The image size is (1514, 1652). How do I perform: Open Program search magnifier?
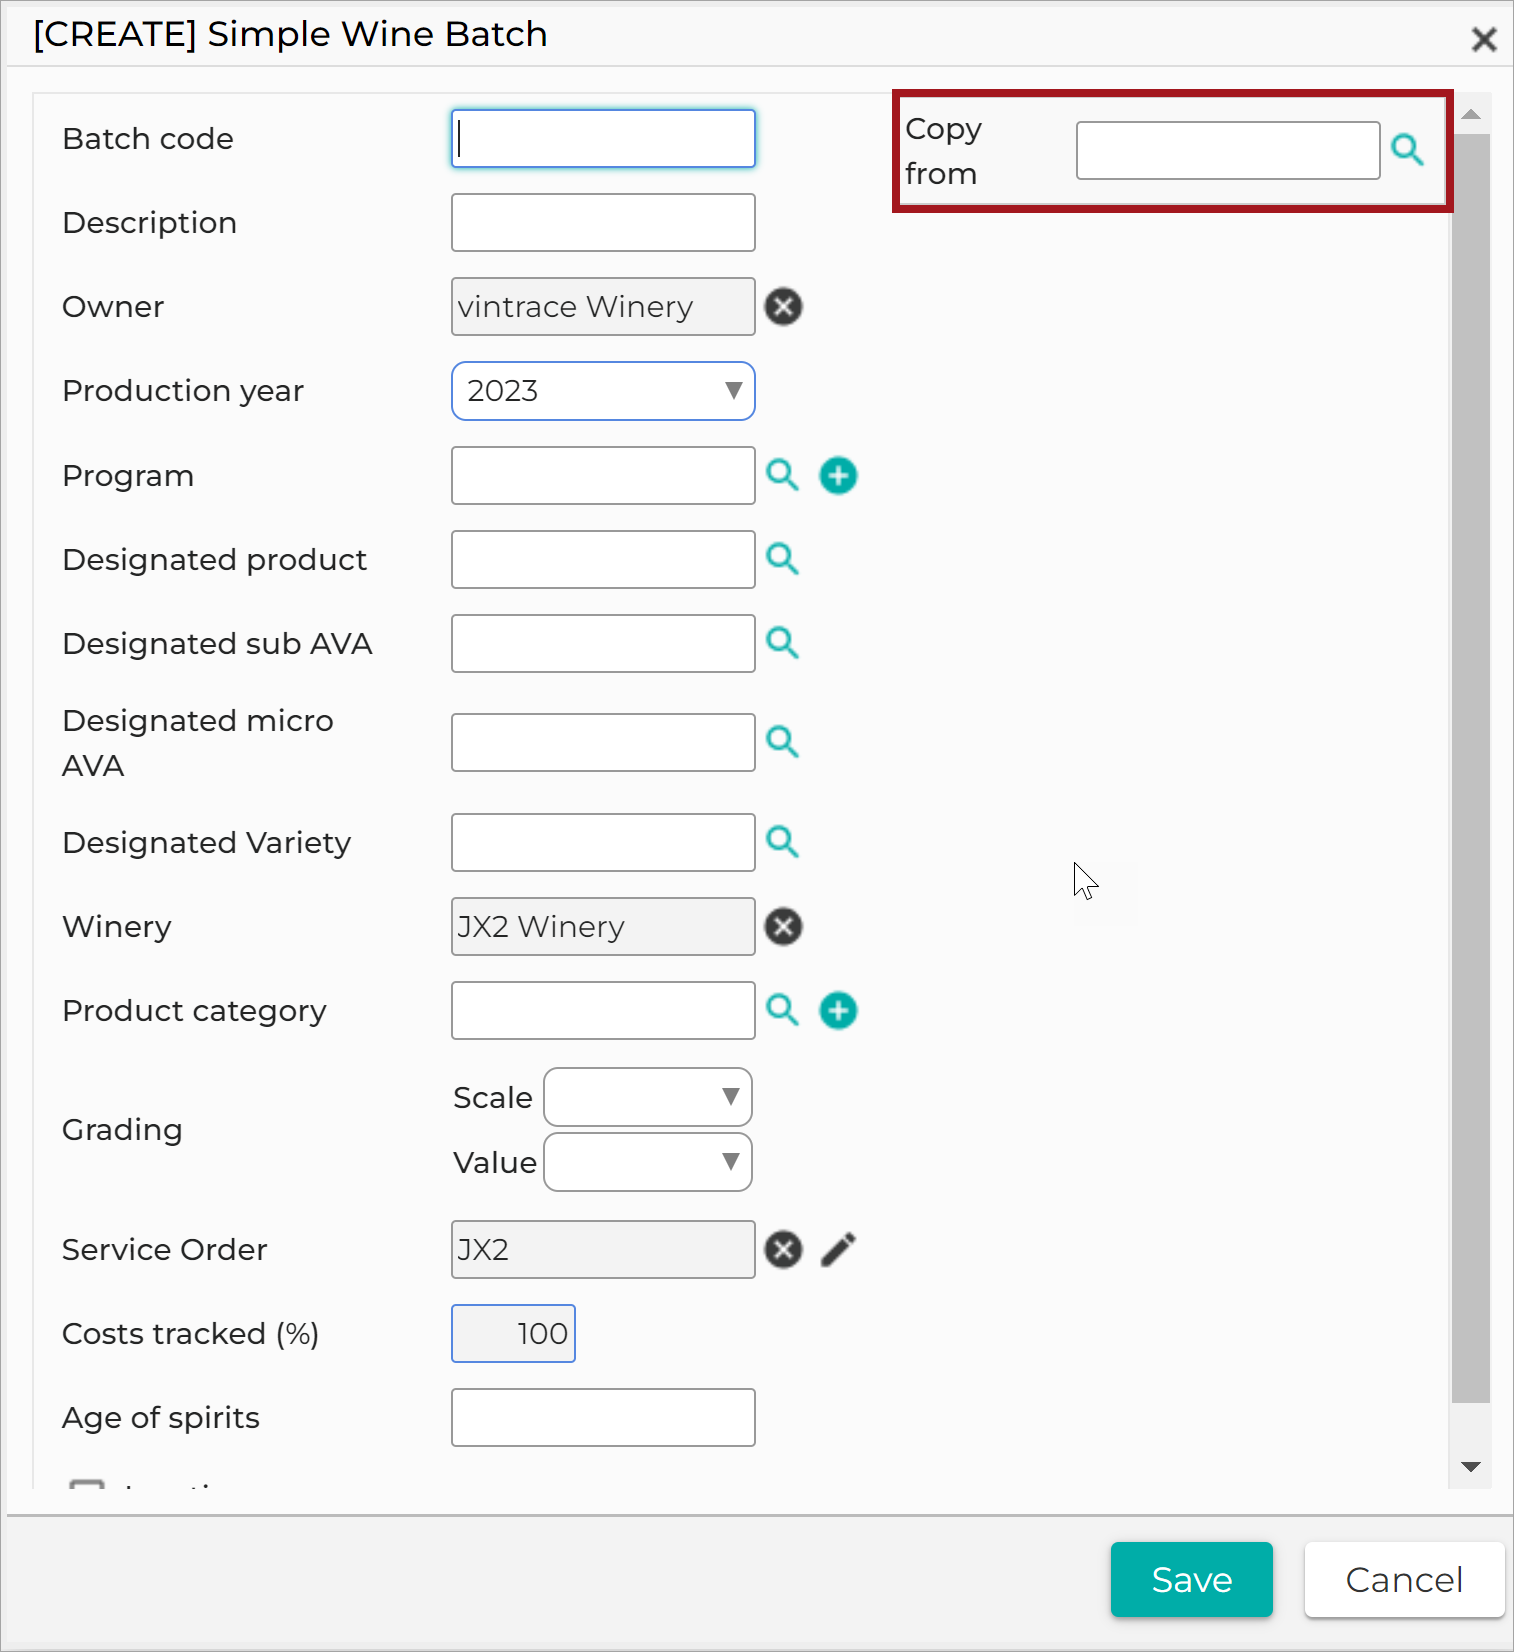[x=782, y=475]
